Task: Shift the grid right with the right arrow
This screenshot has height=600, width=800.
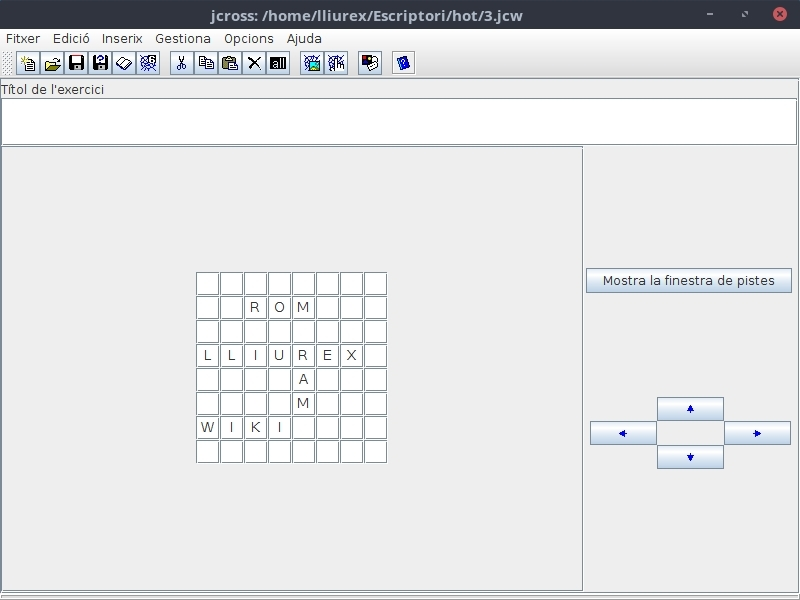Action: tap(757, 433)
